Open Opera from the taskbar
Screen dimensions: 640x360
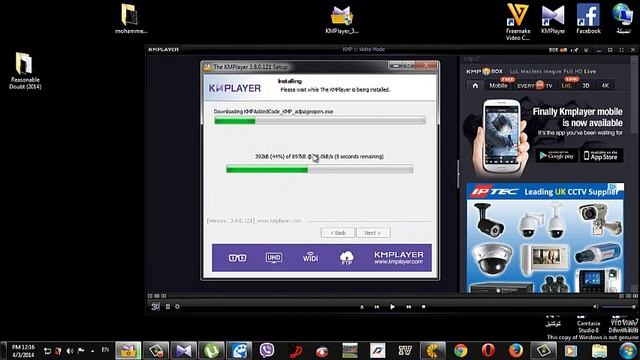[488, 351]
